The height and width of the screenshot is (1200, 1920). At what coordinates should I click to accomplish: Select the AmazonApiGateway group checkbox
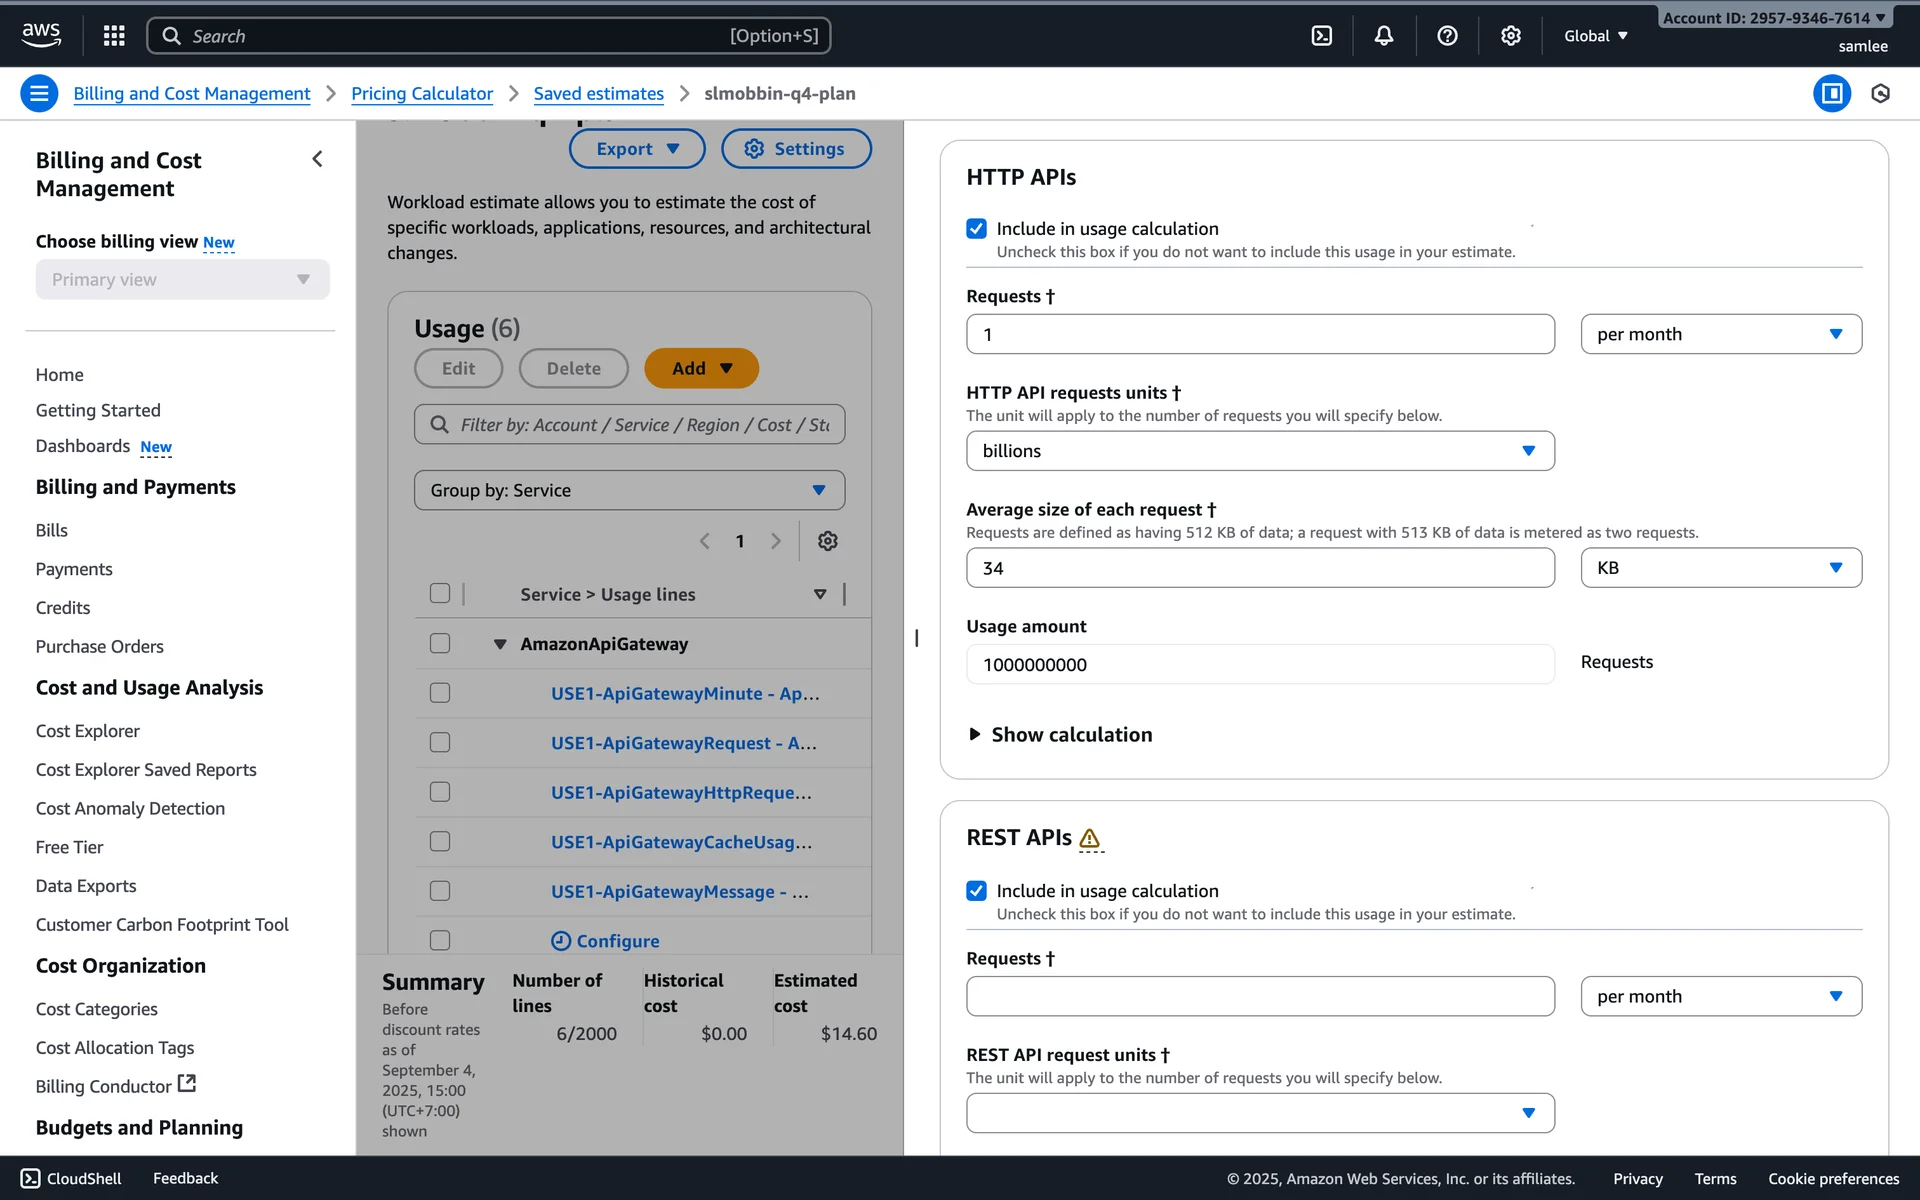point(440,644)
